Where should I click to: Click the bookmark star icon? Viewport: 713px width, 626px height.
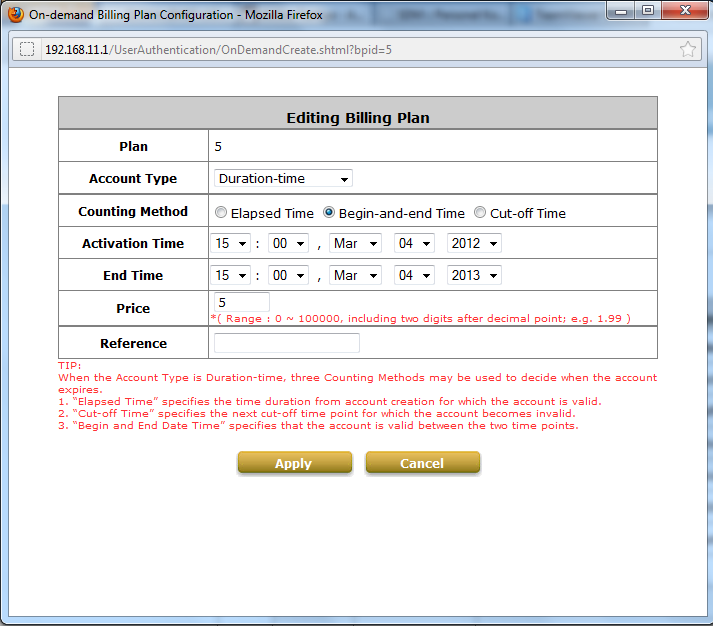[687, 49]
